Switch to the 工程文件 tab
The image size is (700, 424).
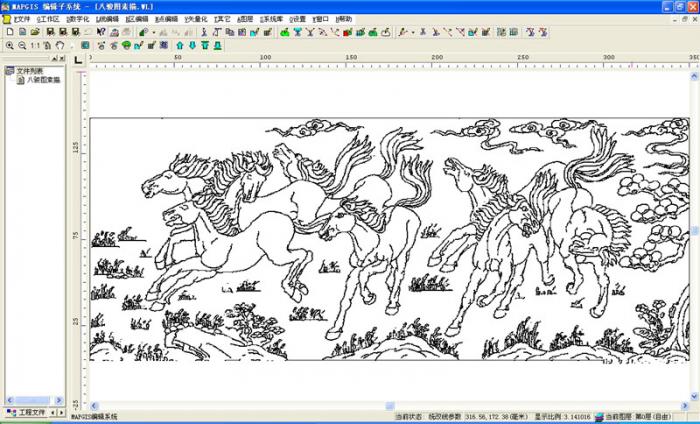coord(26,411)
